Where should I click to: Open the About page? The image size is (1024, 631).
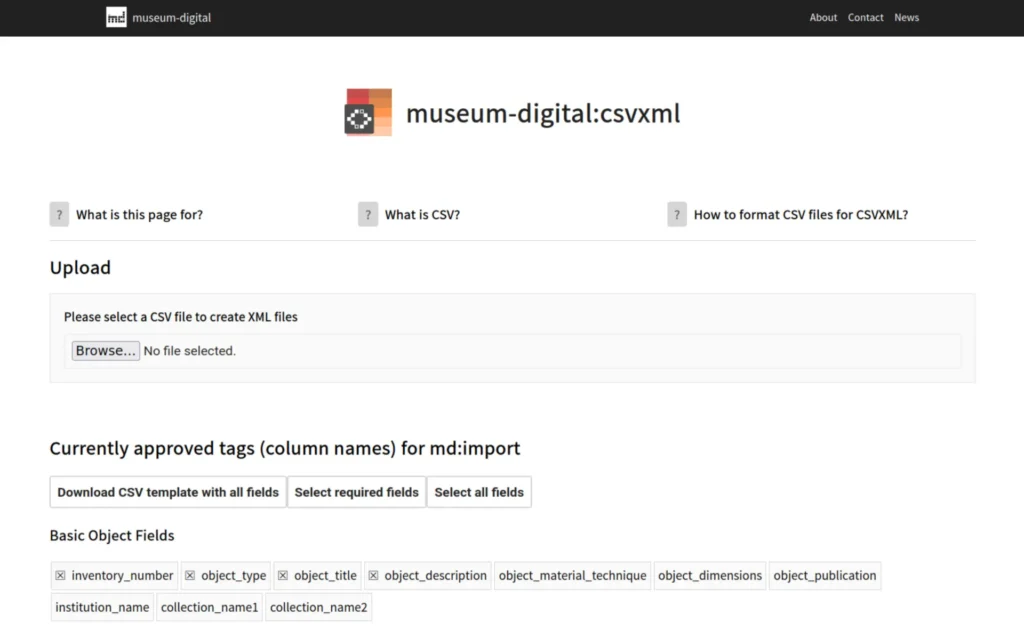pyautogui.click(x=823, y=18)
